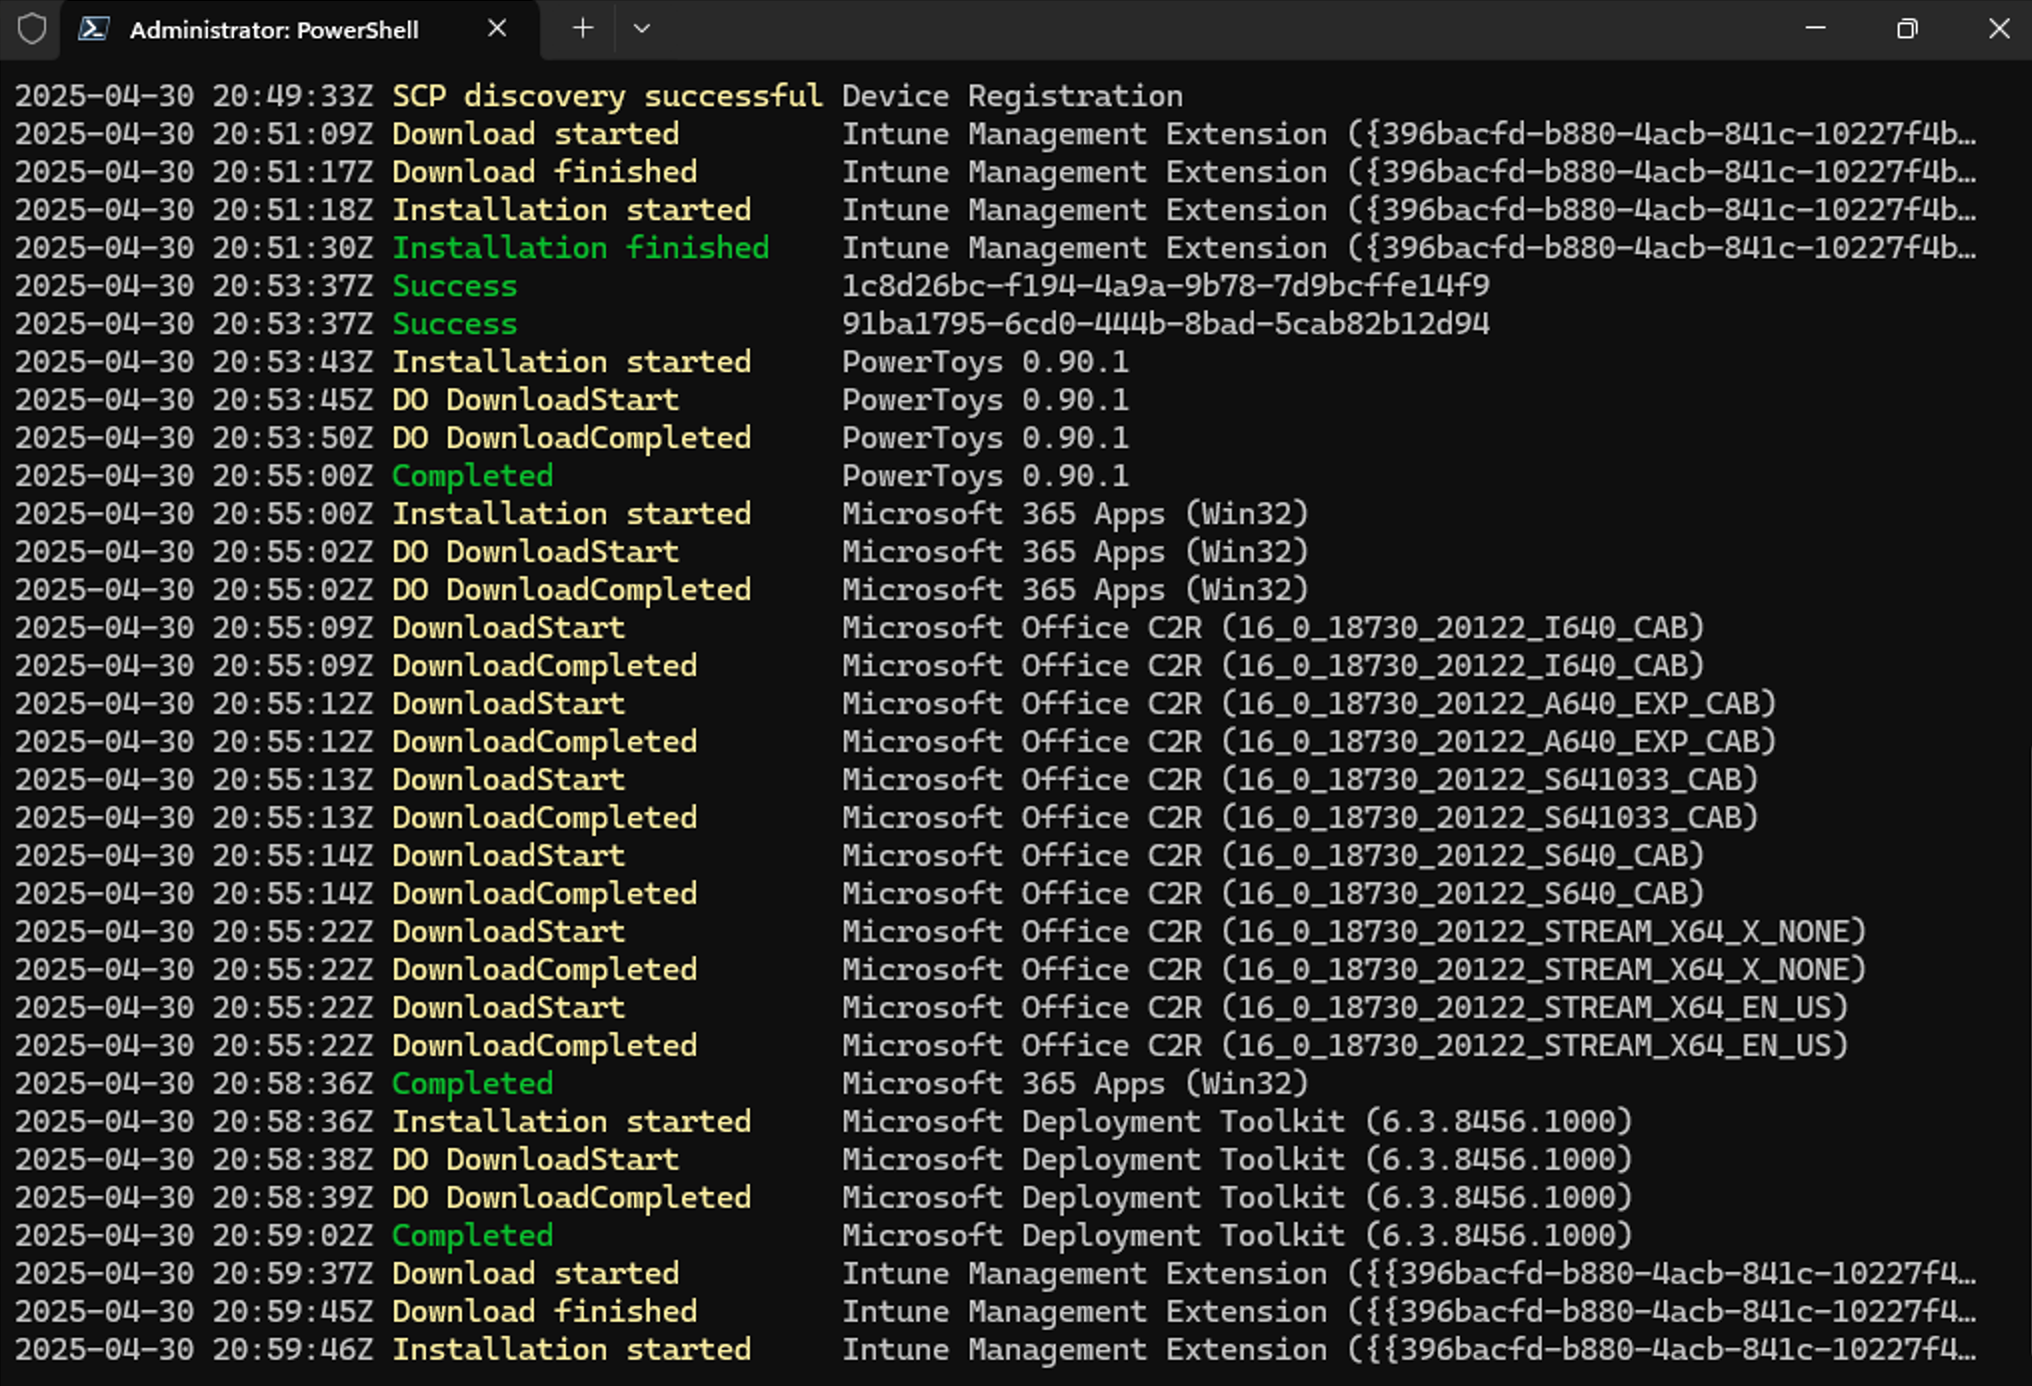Open the new tab dropdown chevron
The image size is (2032, 1386).
click(x=642, y=29)
